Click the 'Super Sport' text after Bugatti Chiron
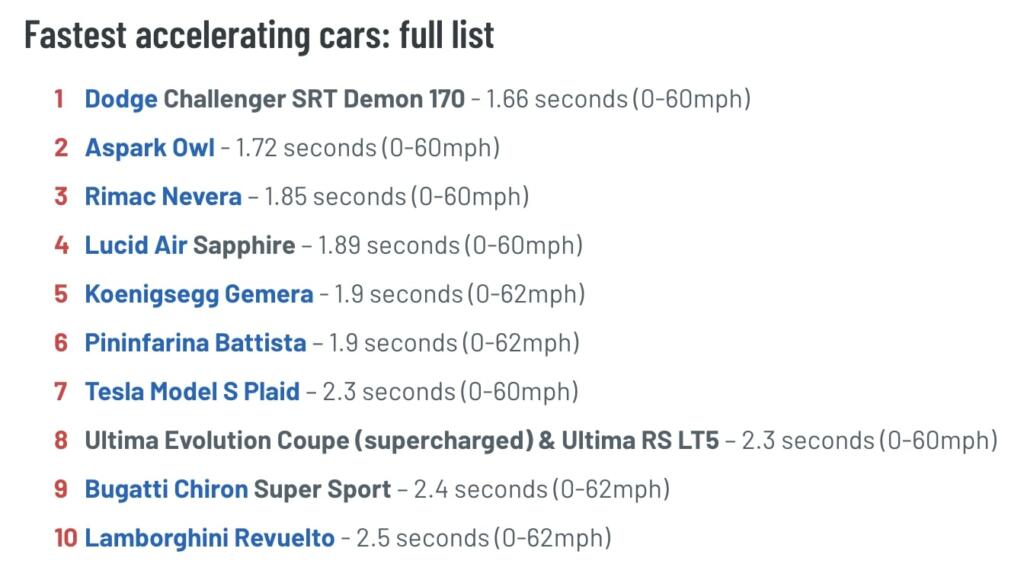 [x=322, y=490]
